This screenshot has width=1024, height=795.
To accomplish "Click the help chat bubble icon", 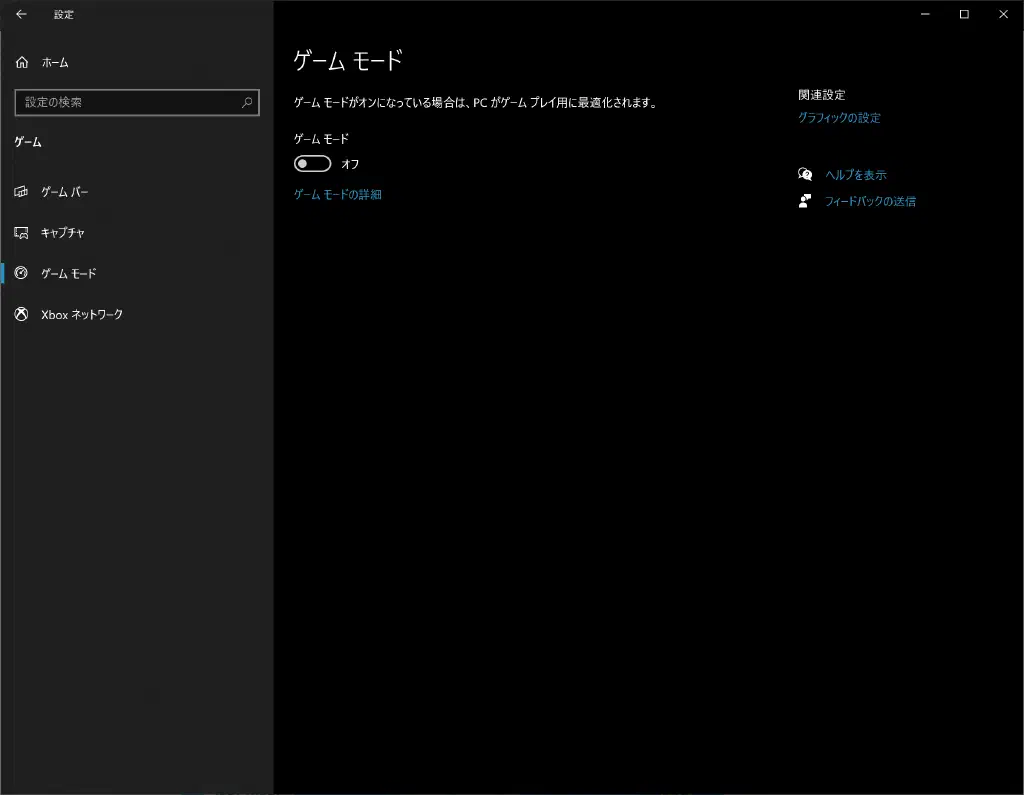I will coord(805,175).
